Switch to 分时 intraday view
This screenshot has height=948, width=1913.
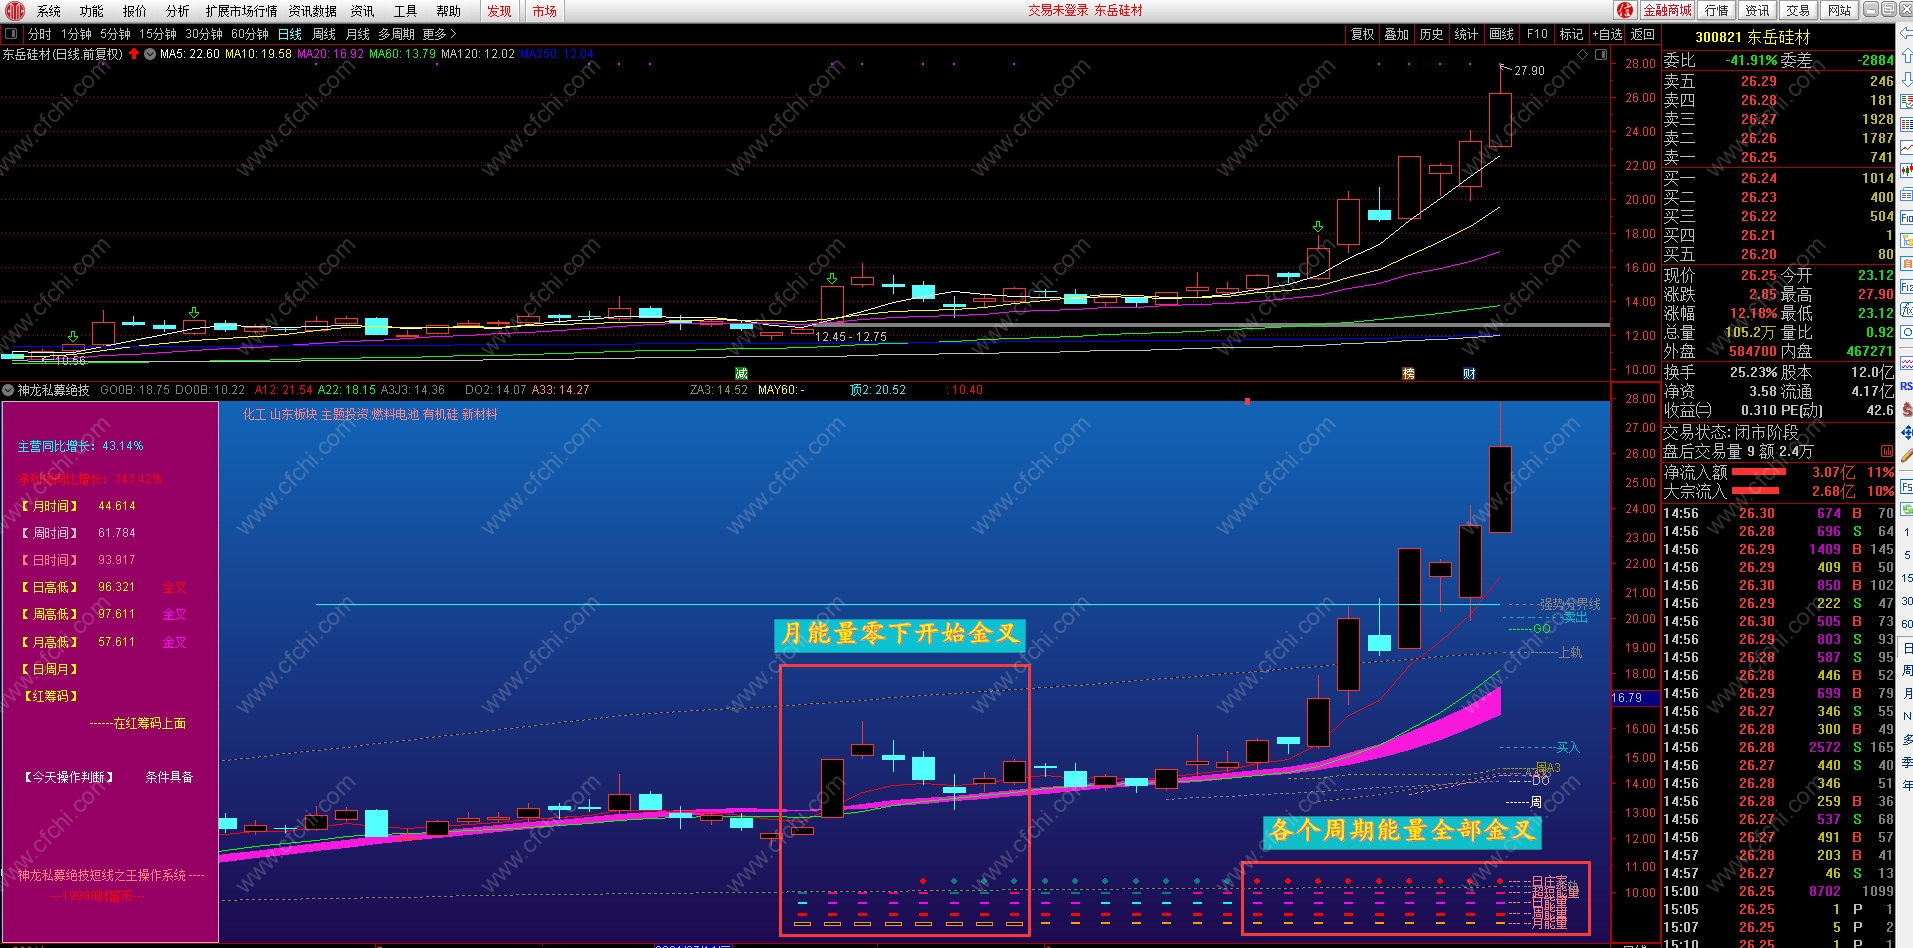pos(40,34)
